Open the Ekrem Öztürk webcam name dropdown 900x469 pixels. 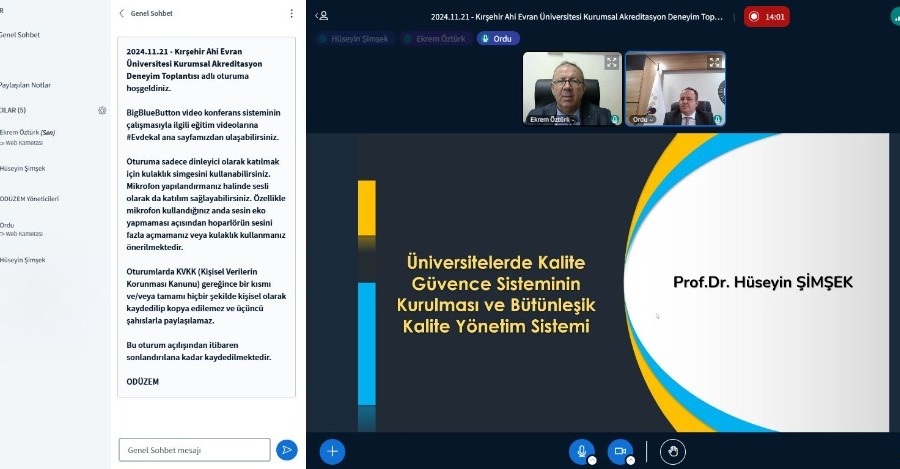552,119
